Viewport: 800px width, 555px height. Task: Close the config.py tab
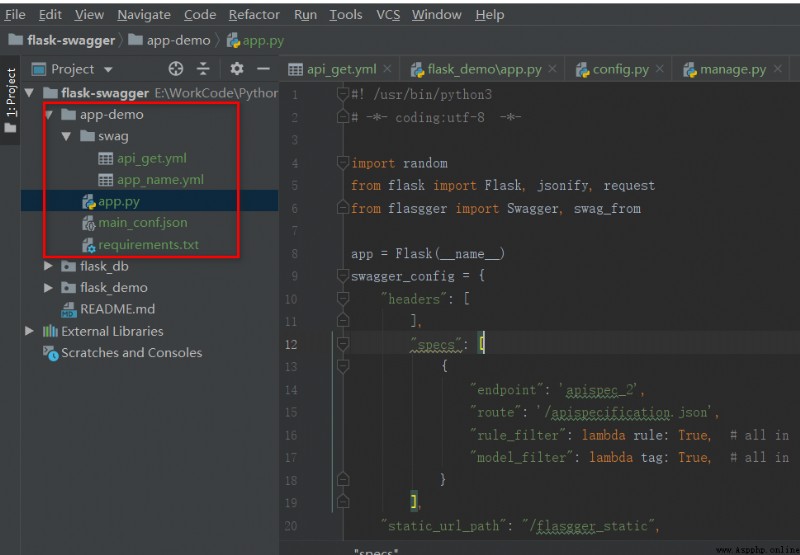pyautogui.click(x=660, y=68)
